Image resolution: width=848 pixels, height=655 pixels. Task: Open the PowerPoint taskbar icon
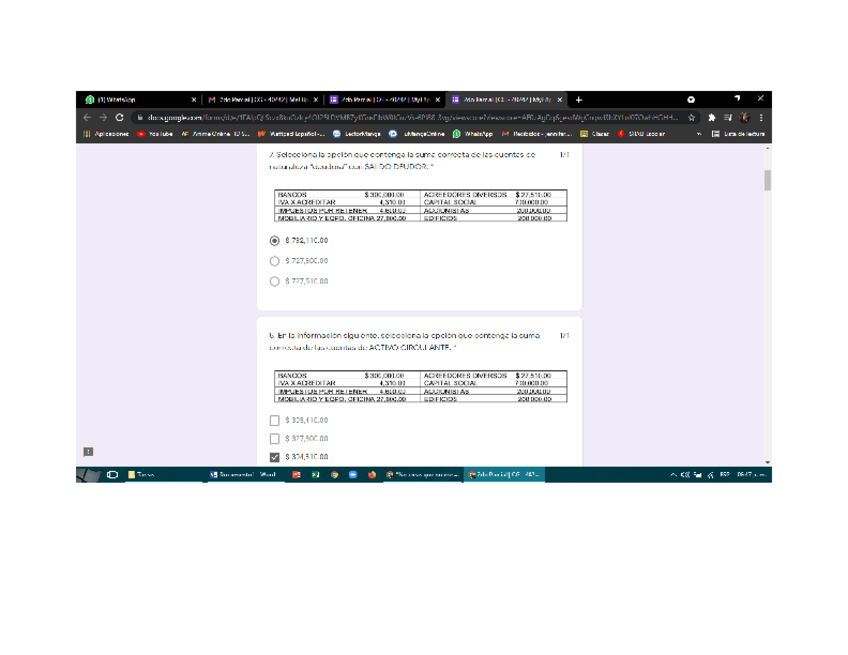(x=296, y=475)
